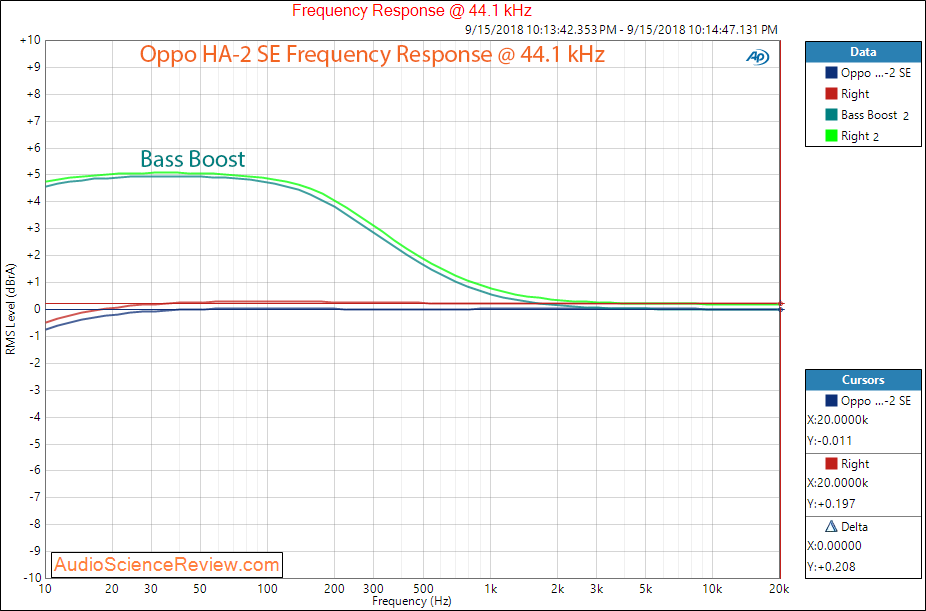Click the 1k tick on the frequency axis
This screenshot has height=611, width=926.
(x=490, y=589)
